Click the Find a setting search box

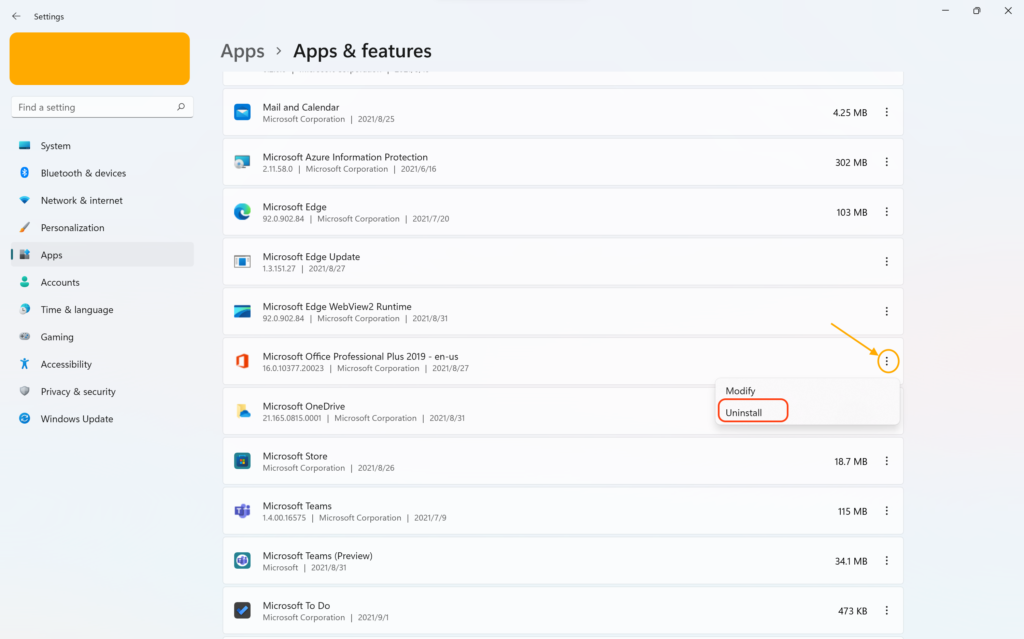pos(95,107)
